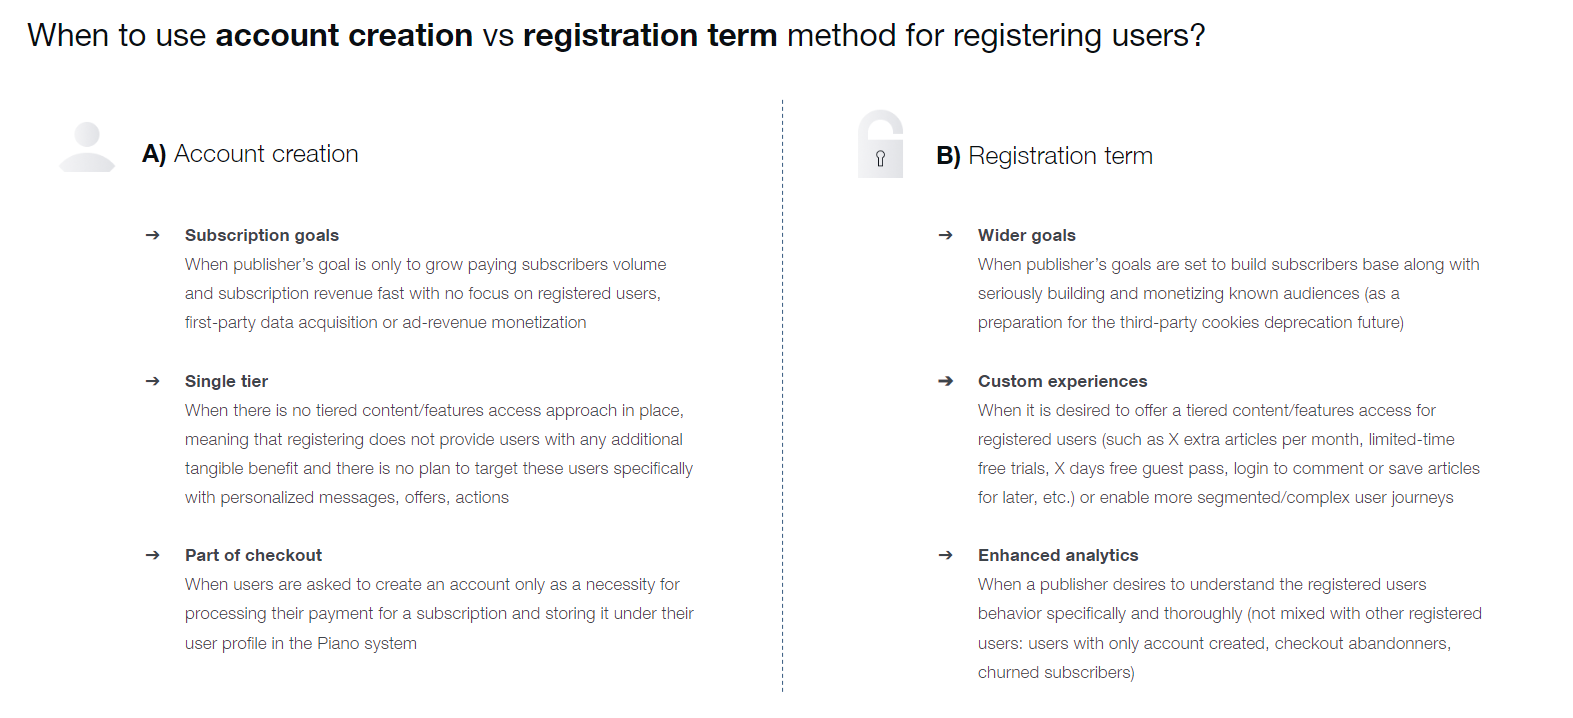
Task: Click the bold 'account creation' in the title
Action: (344, 35)
